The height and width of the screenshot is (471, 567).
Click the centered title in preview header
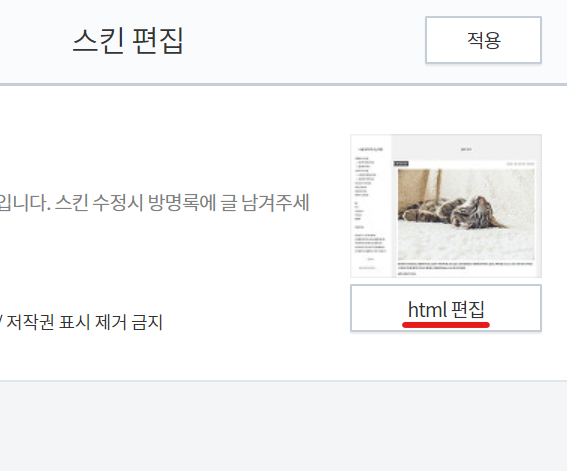pos(466,149)
